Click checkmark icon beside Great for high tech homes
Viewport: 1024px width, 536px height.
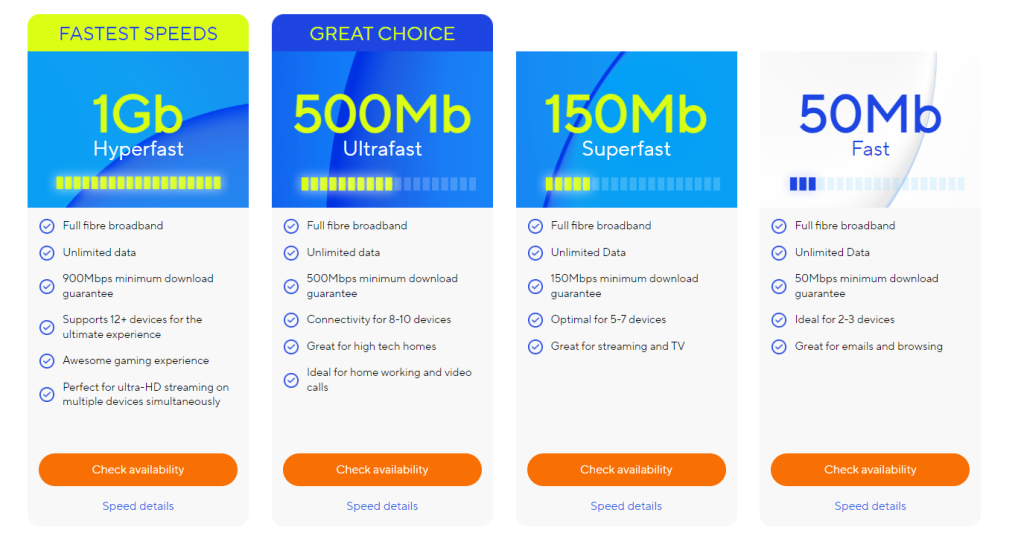click(291, 347)
